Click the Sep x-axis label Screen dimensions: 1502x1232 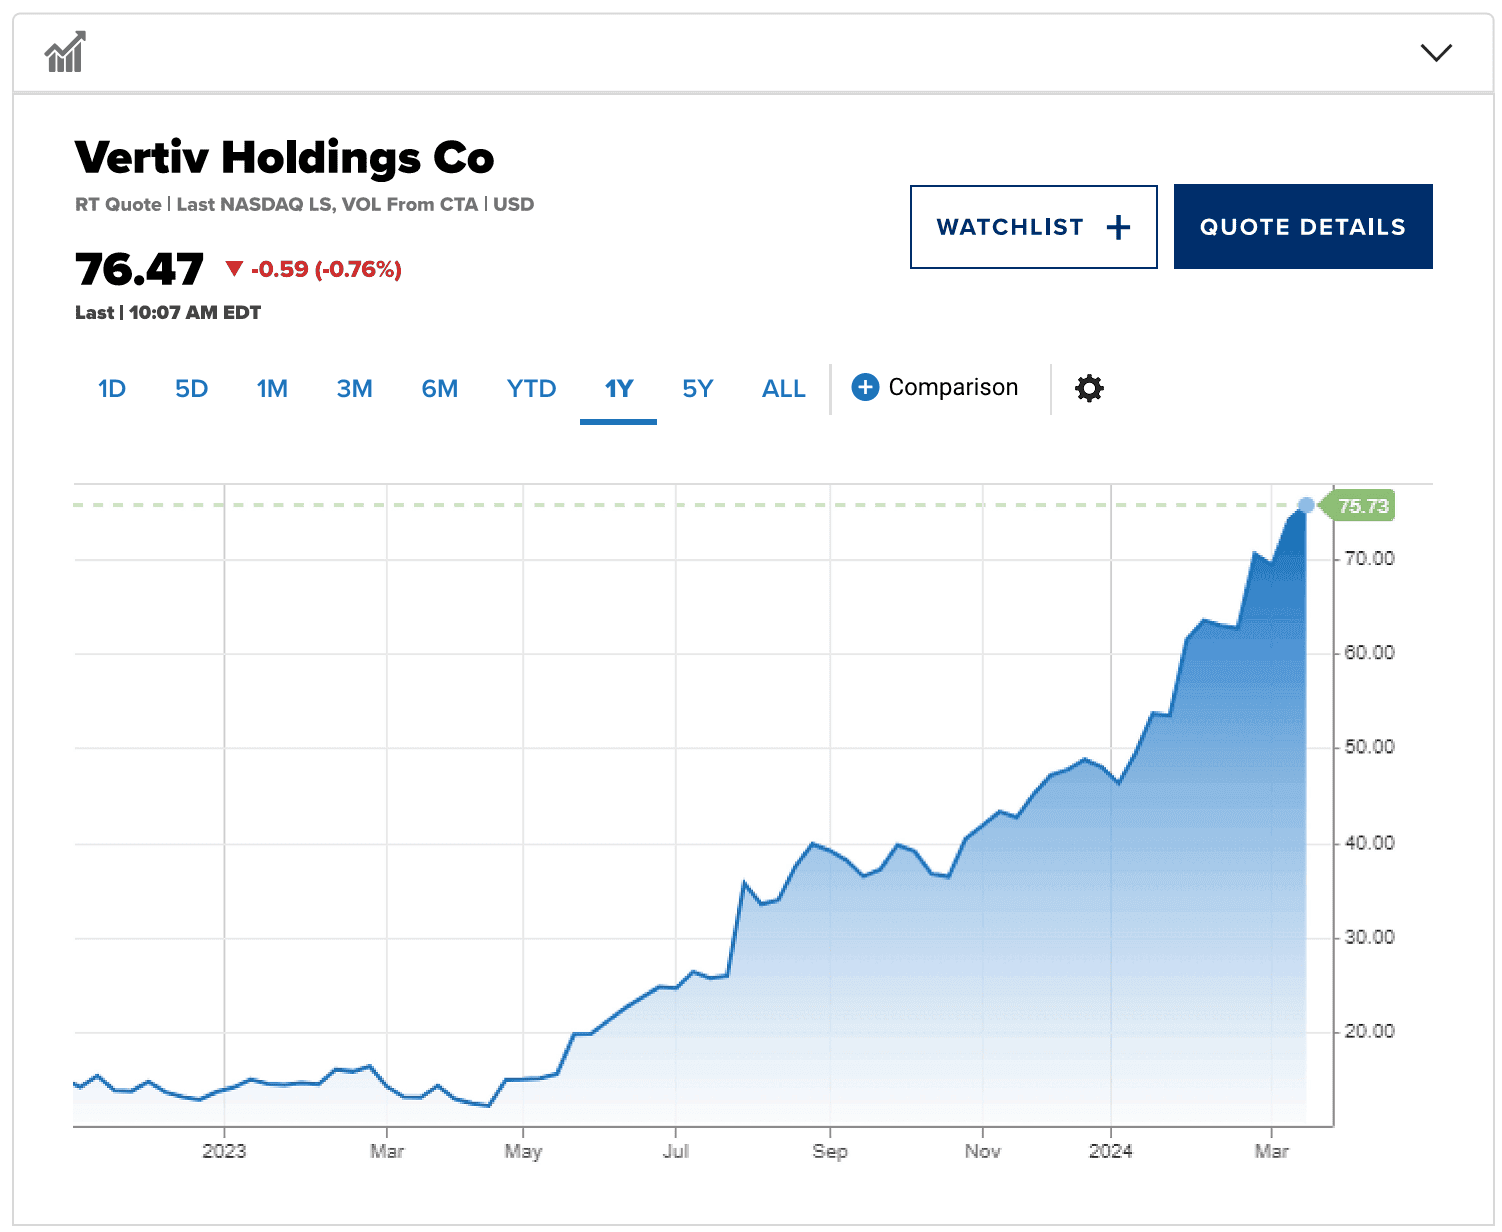830,1152
